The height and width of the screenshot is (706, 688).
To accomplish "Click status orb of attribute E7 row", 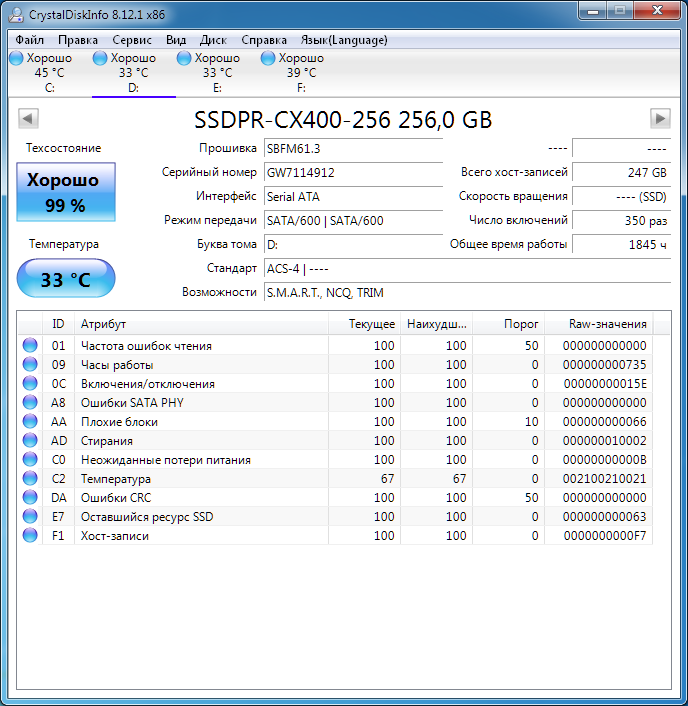I will click(x=30, y=516).
